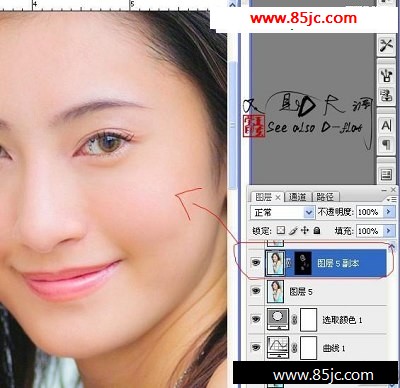Click link icon on 图层 5 副本 layer
This screenshot has height=388, width=400.
tap(289, 263)
